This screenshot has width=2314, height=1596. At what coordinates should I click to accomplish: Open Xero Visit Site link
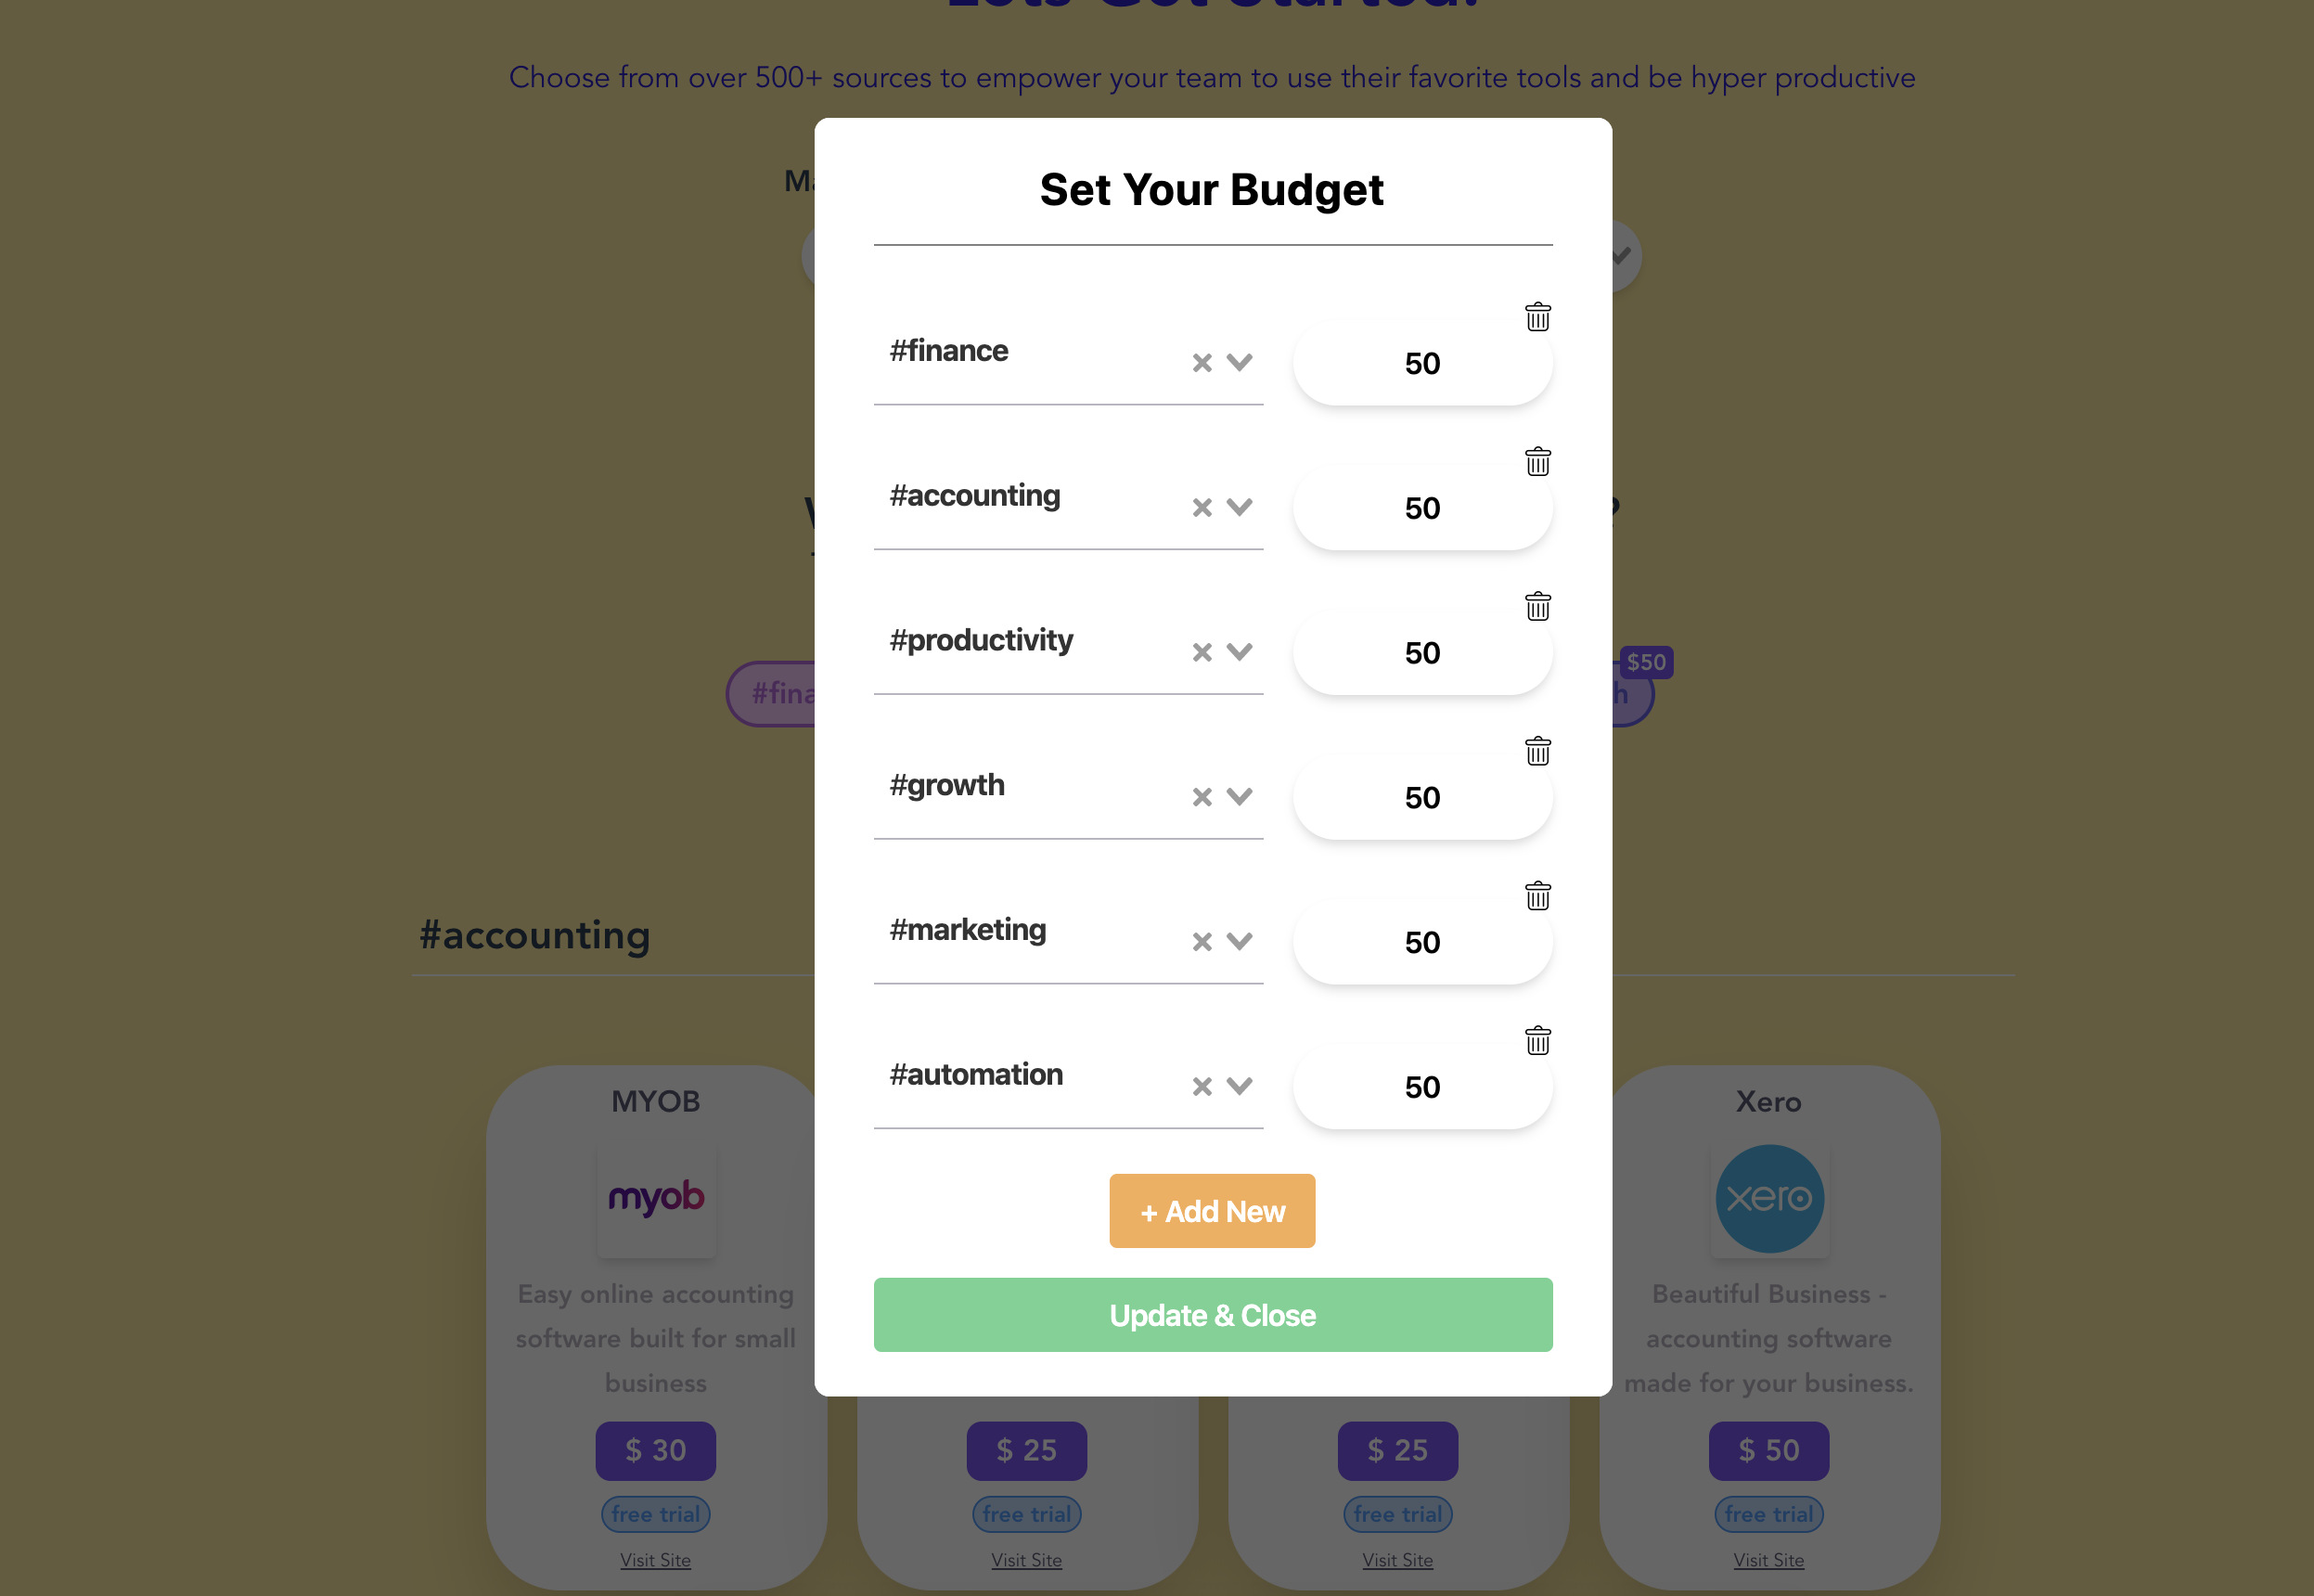1768,1560
